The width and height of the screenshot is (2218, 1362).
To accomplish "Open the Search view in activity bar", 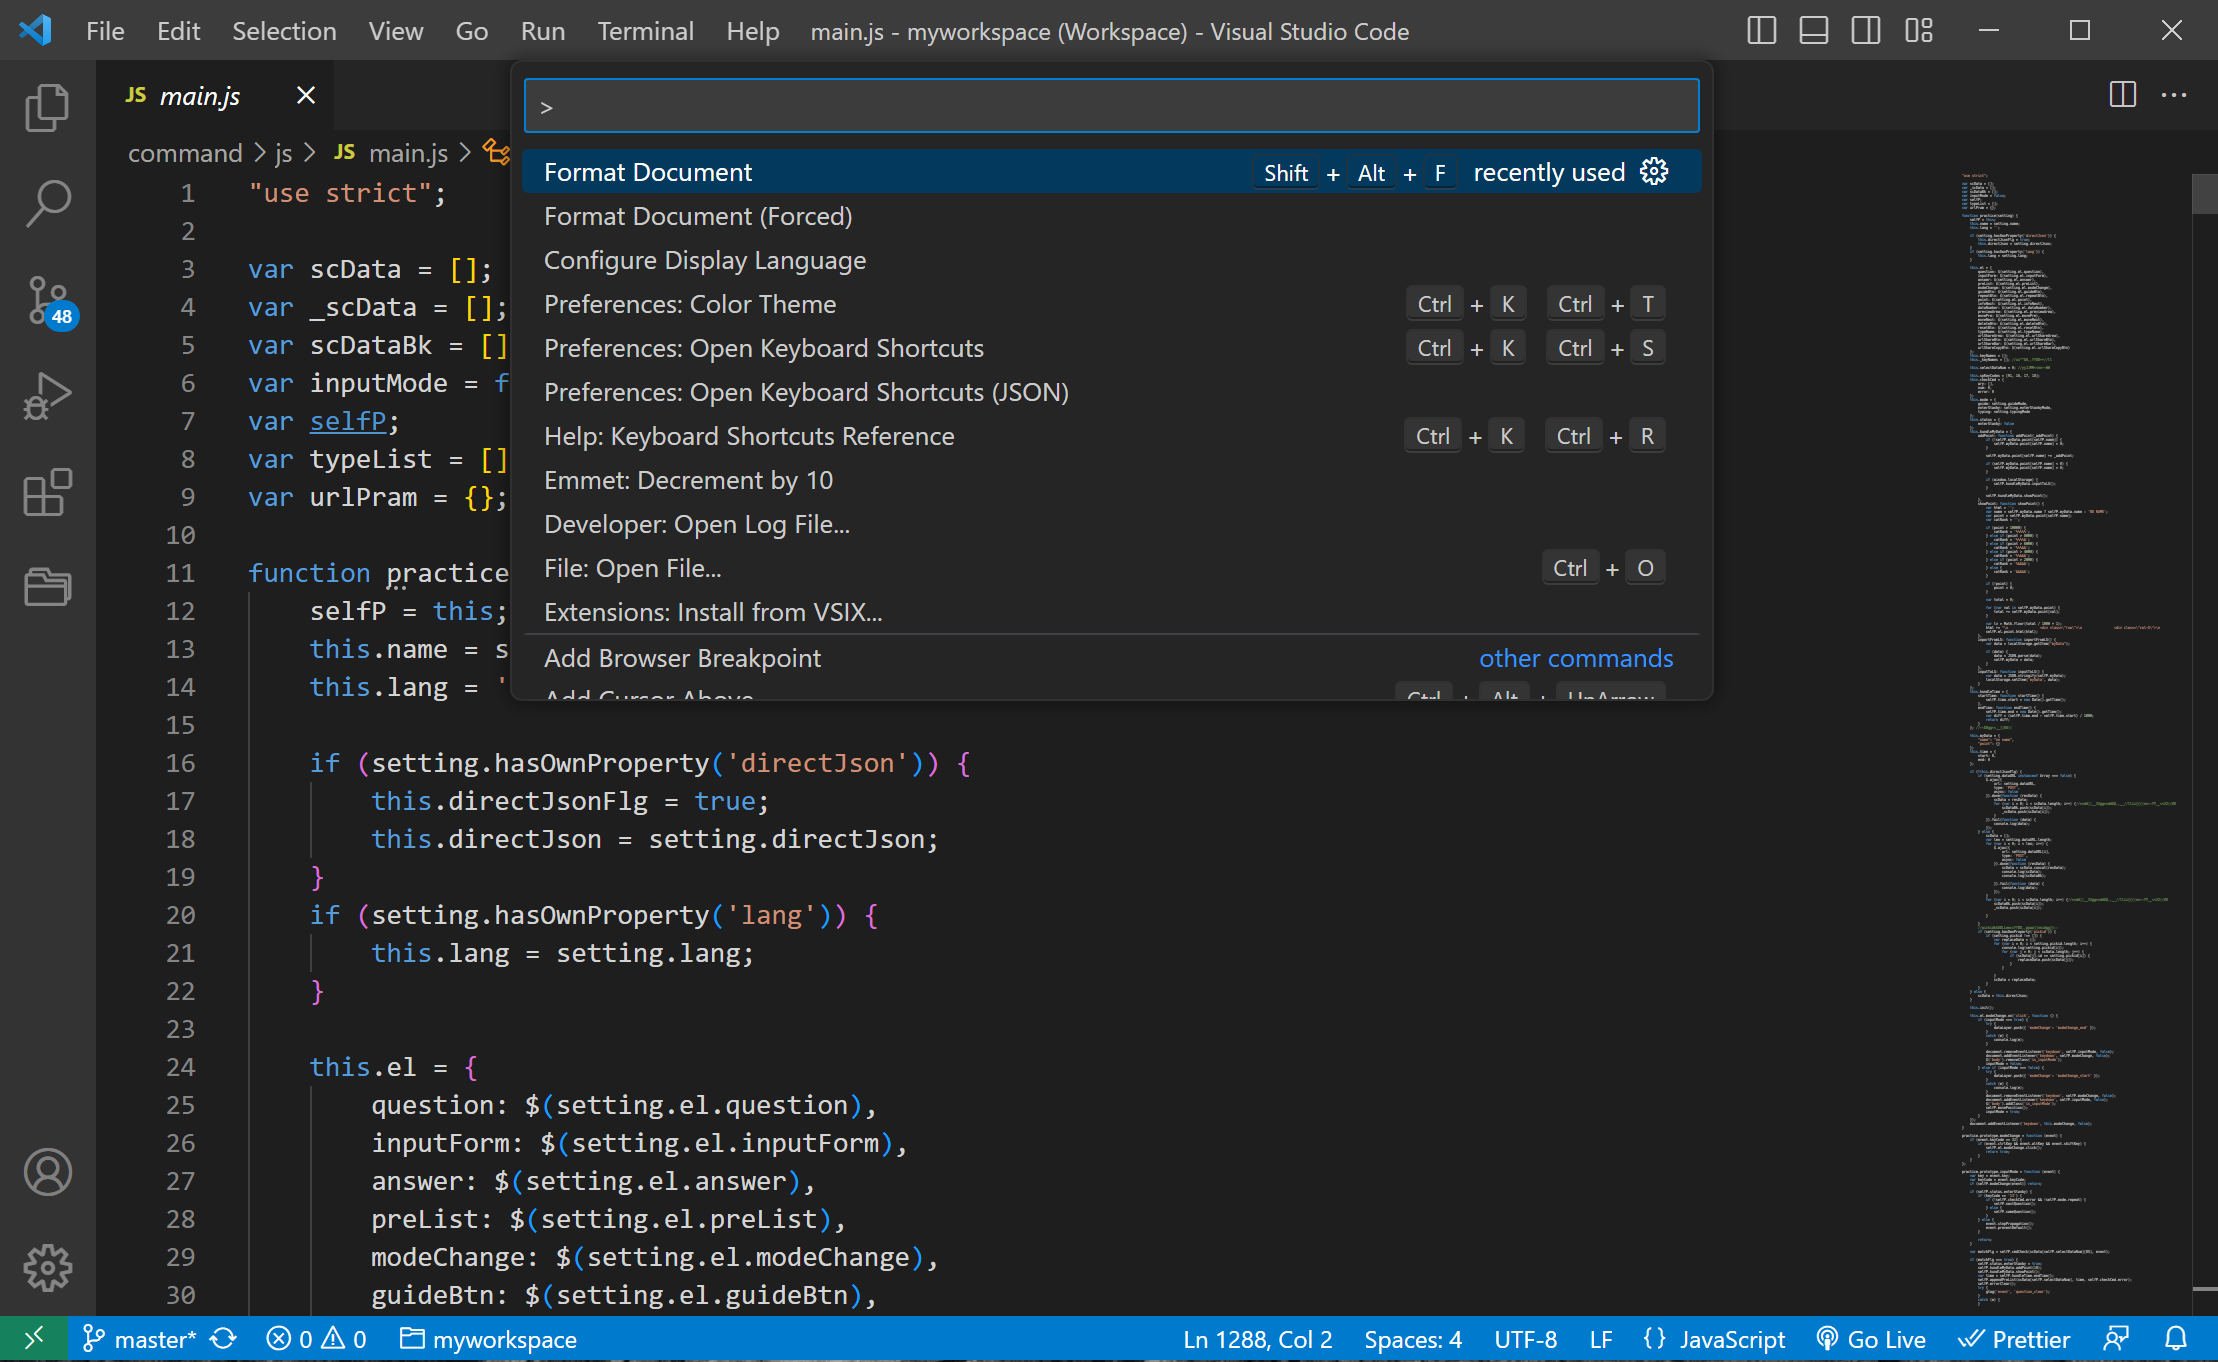I will pos(47,203).
